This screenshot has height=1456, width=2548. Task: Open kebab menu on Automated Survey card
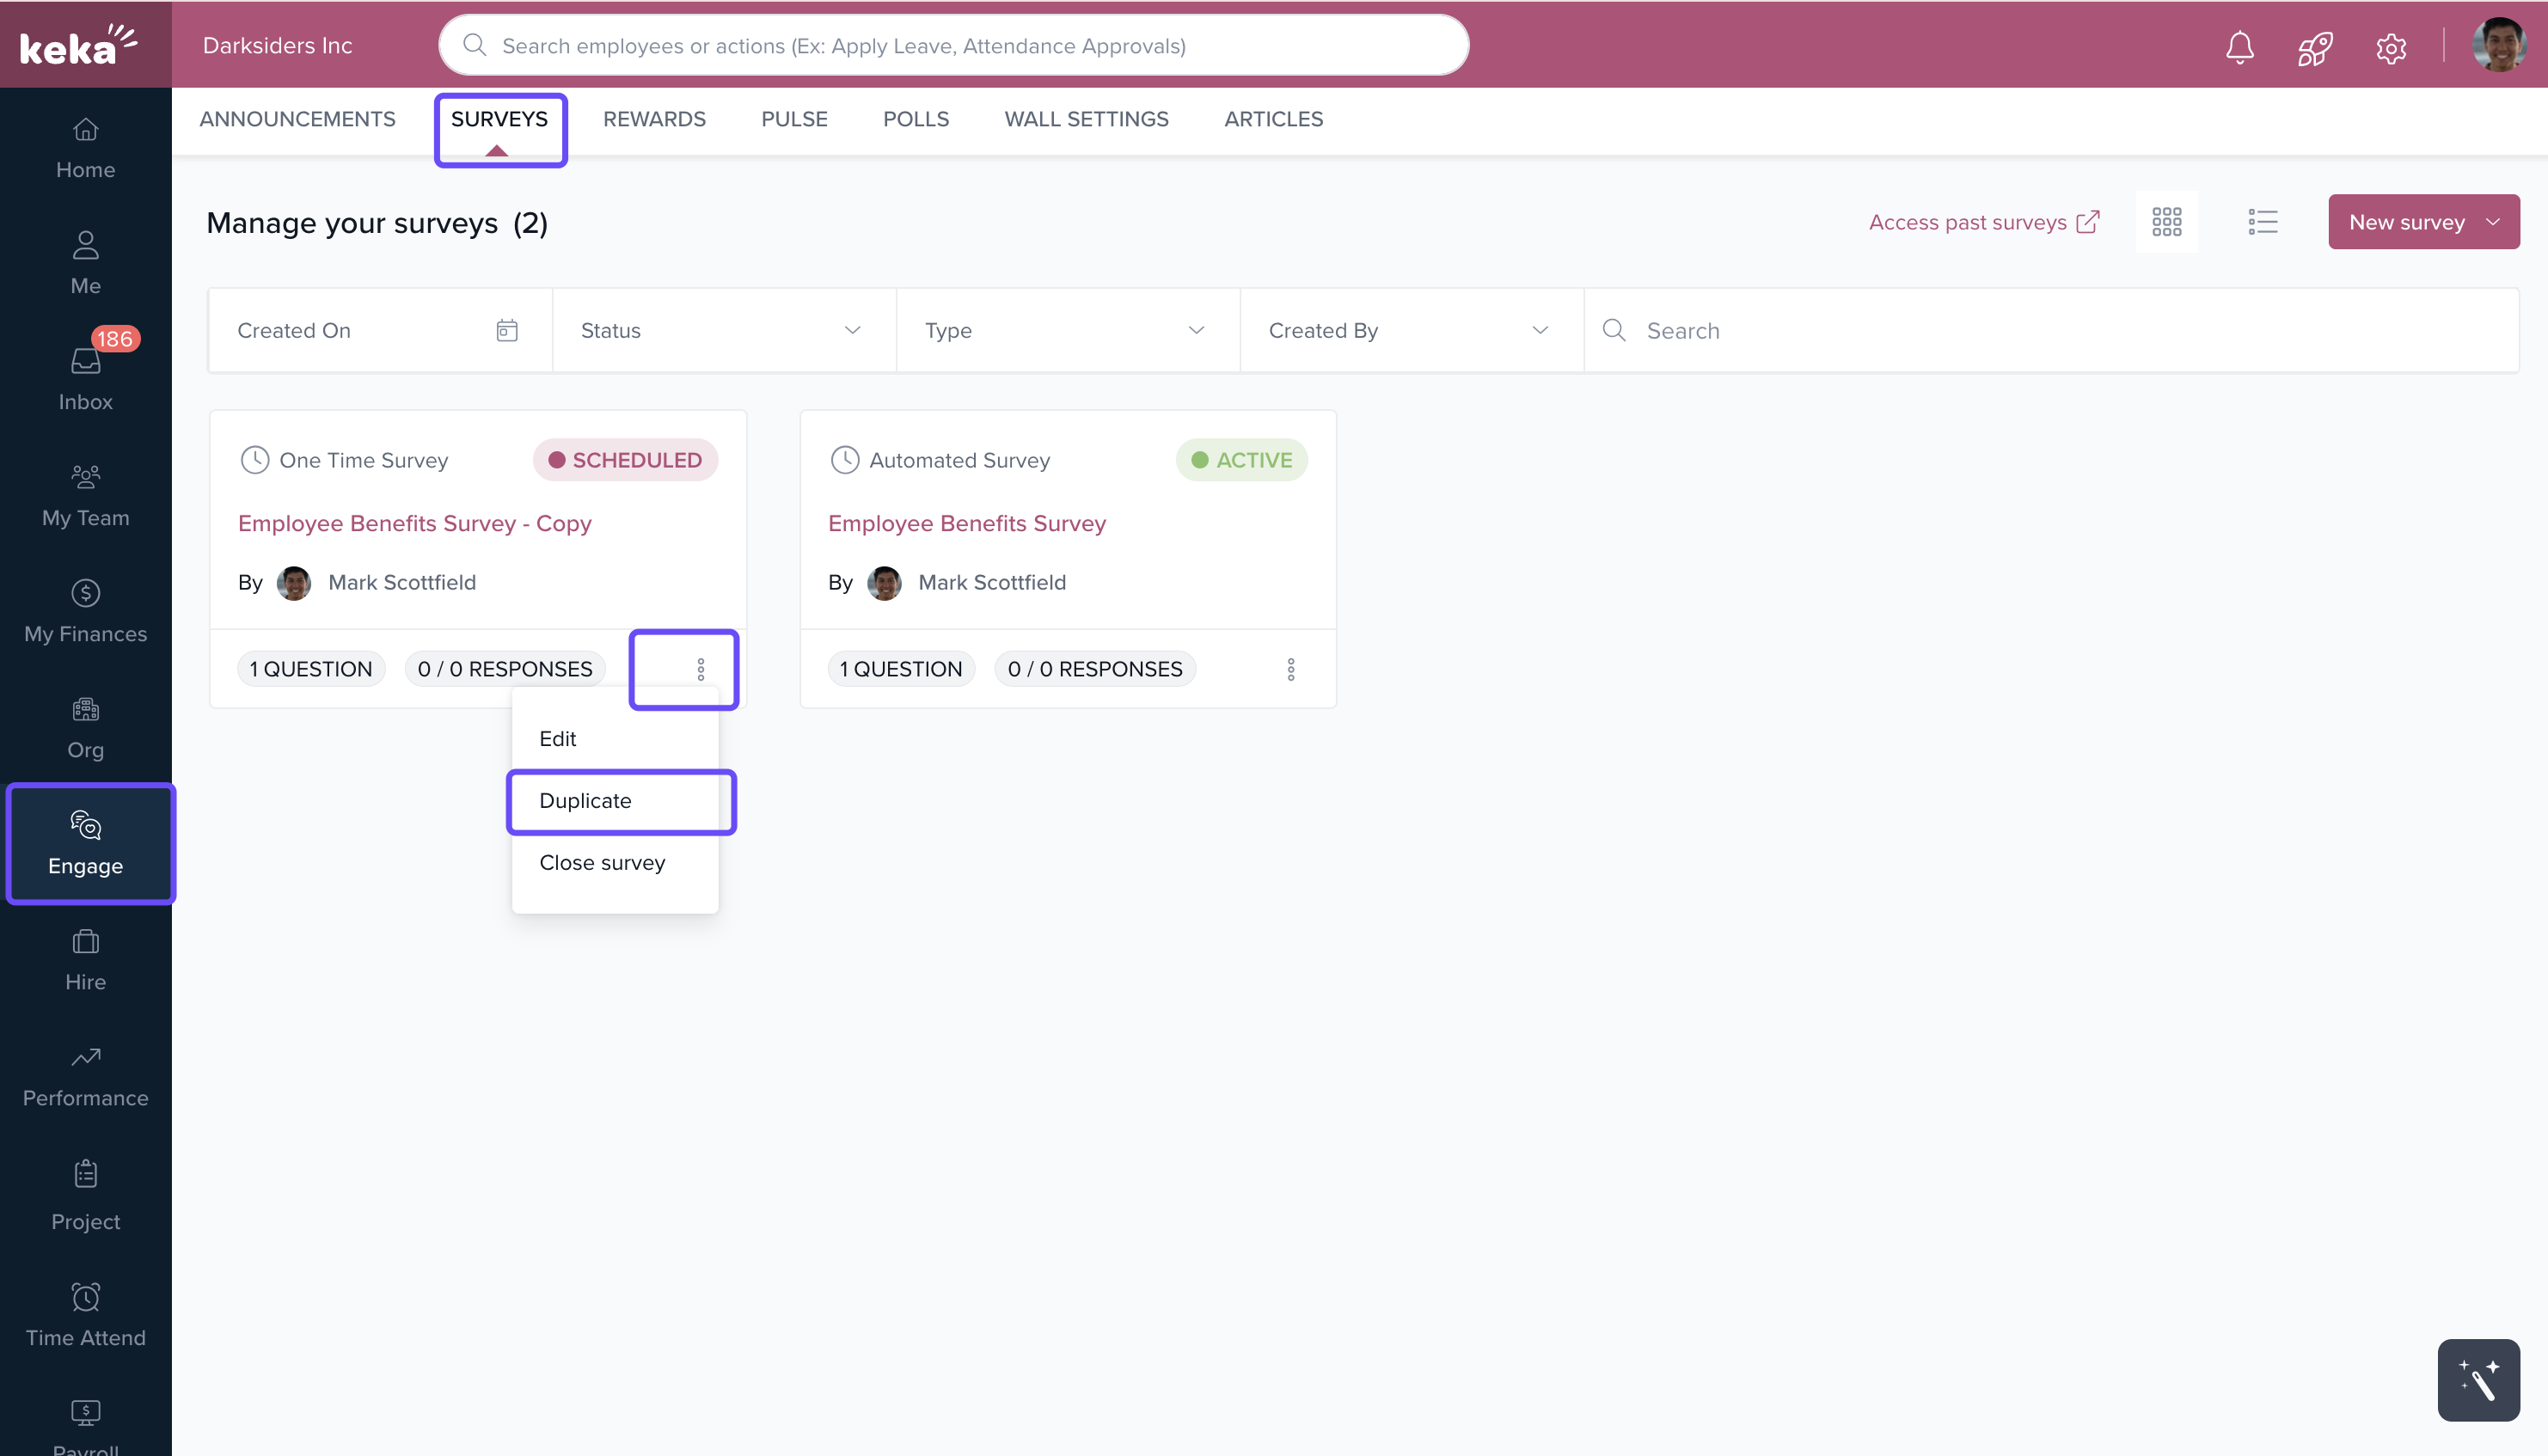pos(1290,669)
